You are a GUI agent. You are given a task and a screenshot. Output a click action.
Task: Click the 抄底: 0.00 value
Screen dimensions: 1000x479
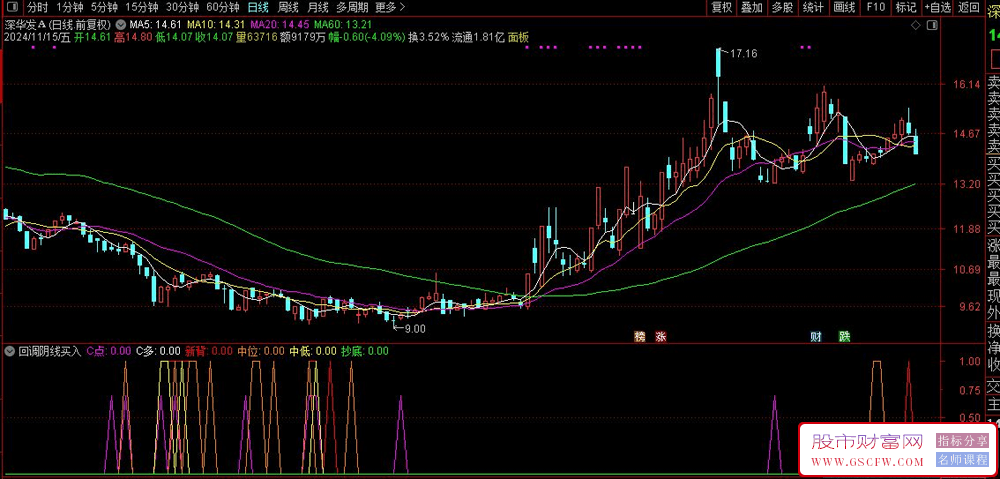(364, 351)
